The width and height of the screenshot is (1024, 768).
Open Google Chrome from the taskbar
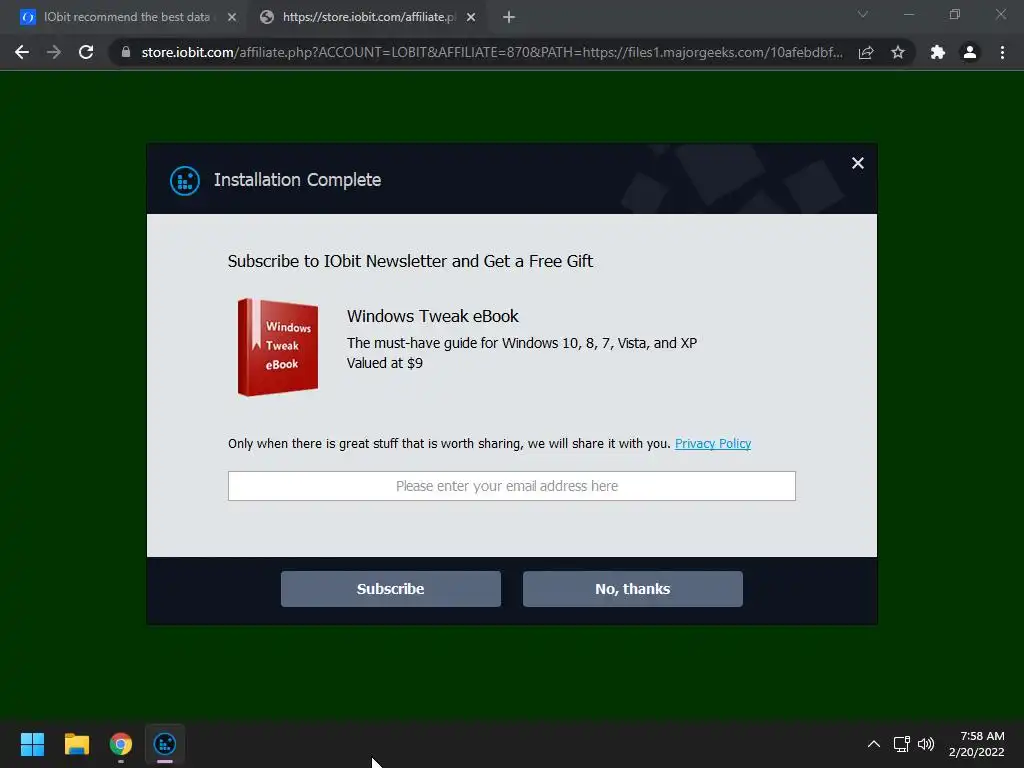coord(121,744)
